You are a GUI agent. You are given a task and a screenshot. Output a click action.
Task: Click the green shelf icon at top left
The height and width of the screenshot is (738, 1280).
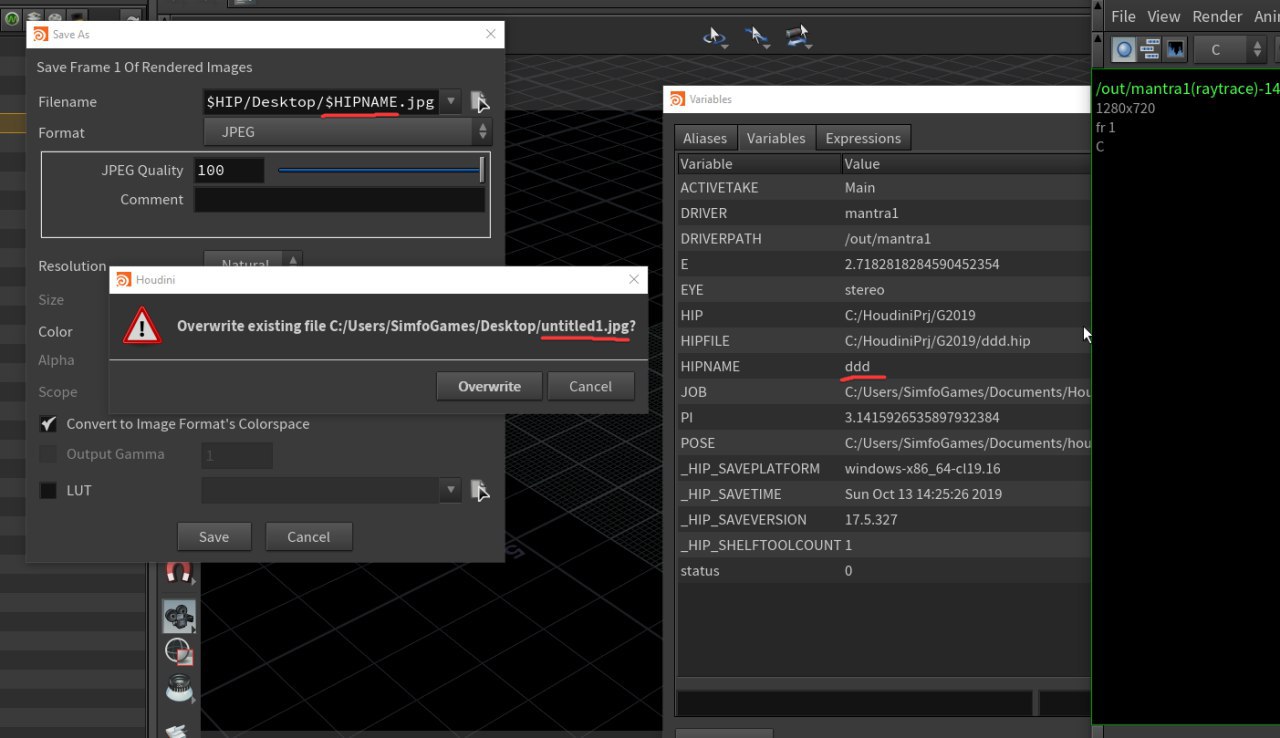pyautogui.click(x=11, y=18)
